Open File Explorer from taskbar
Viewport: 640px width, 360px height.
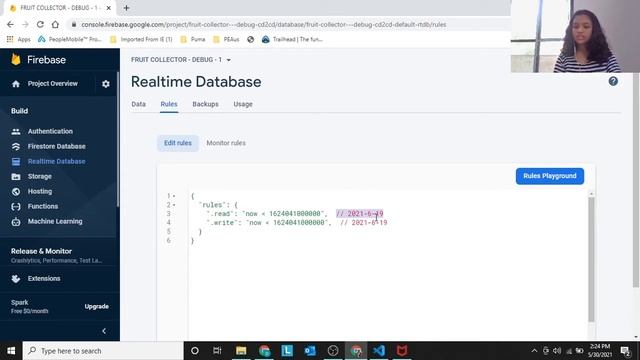point(241,351)
